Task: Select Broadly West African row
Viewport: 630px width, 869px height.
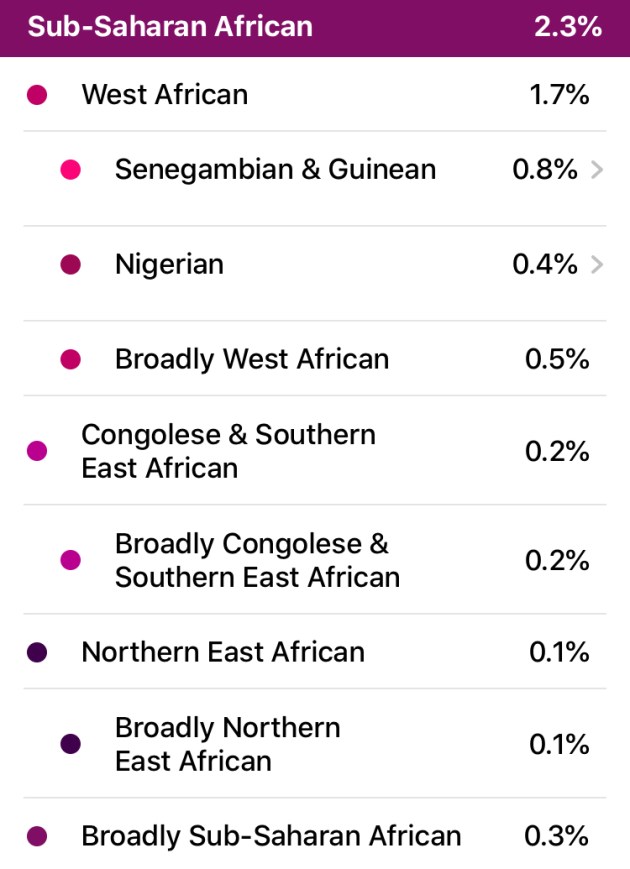Action: pyautogui.click(x=252, y=359)
